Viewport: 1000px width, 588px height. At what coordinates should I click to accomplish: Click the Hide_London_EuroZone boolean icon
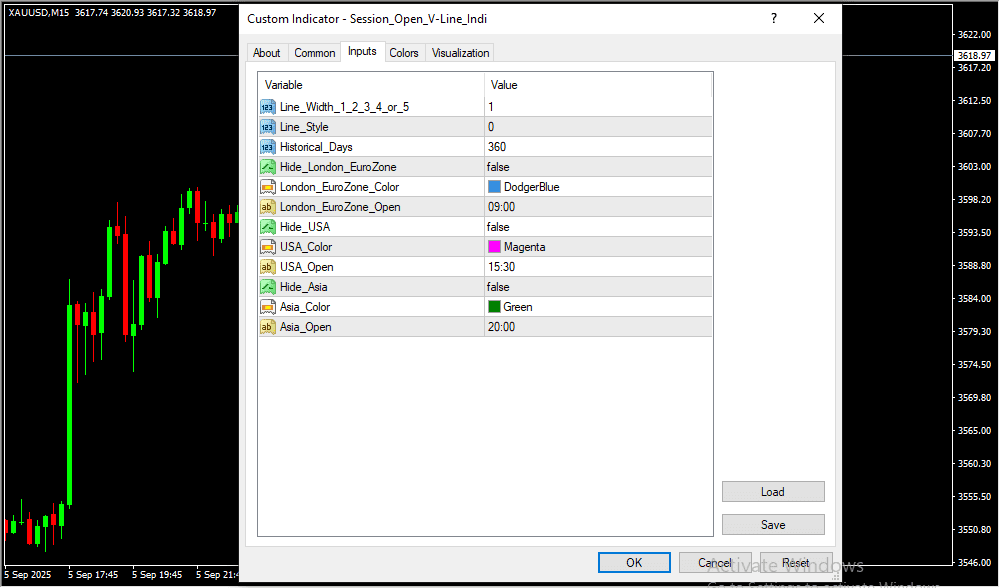tap(268, 167)
